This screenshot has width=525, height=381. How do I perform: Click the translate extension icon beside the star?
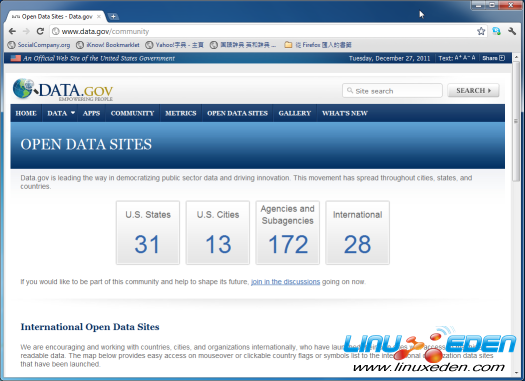coord(496,31)
